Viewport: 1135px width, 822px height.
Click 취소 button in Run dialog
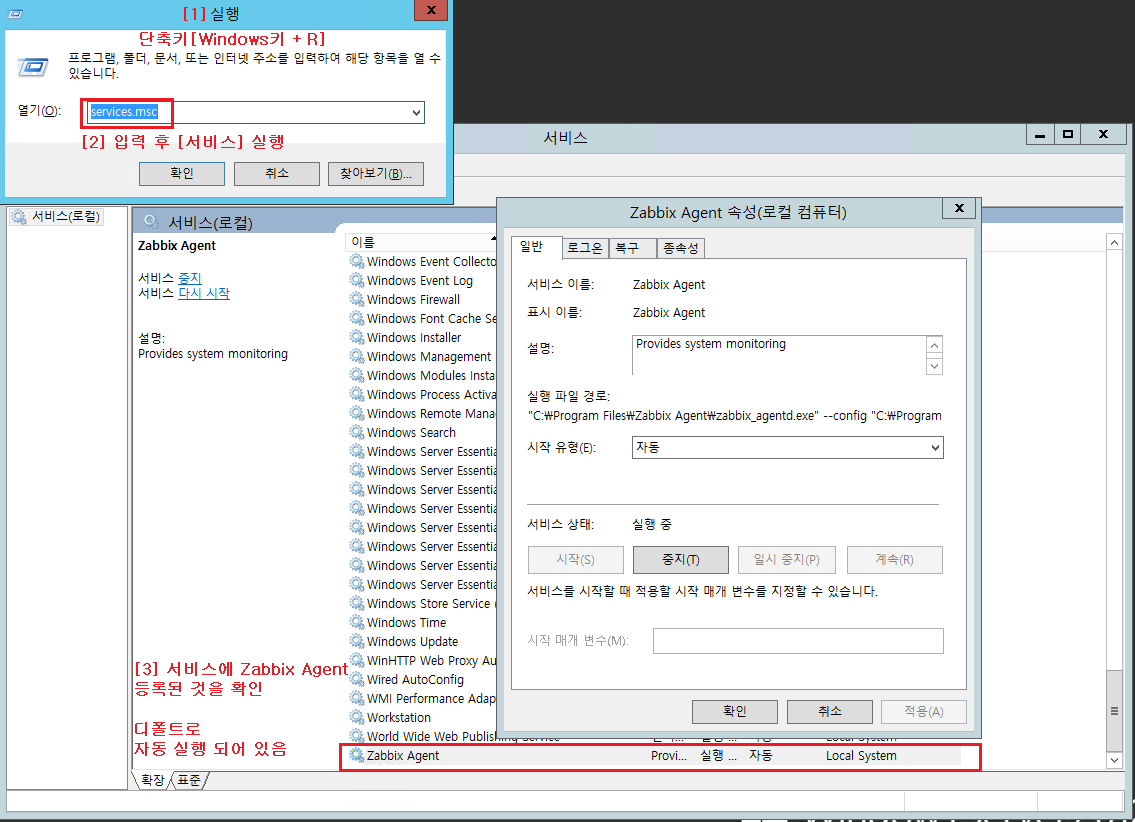click(x=277, y=174)
